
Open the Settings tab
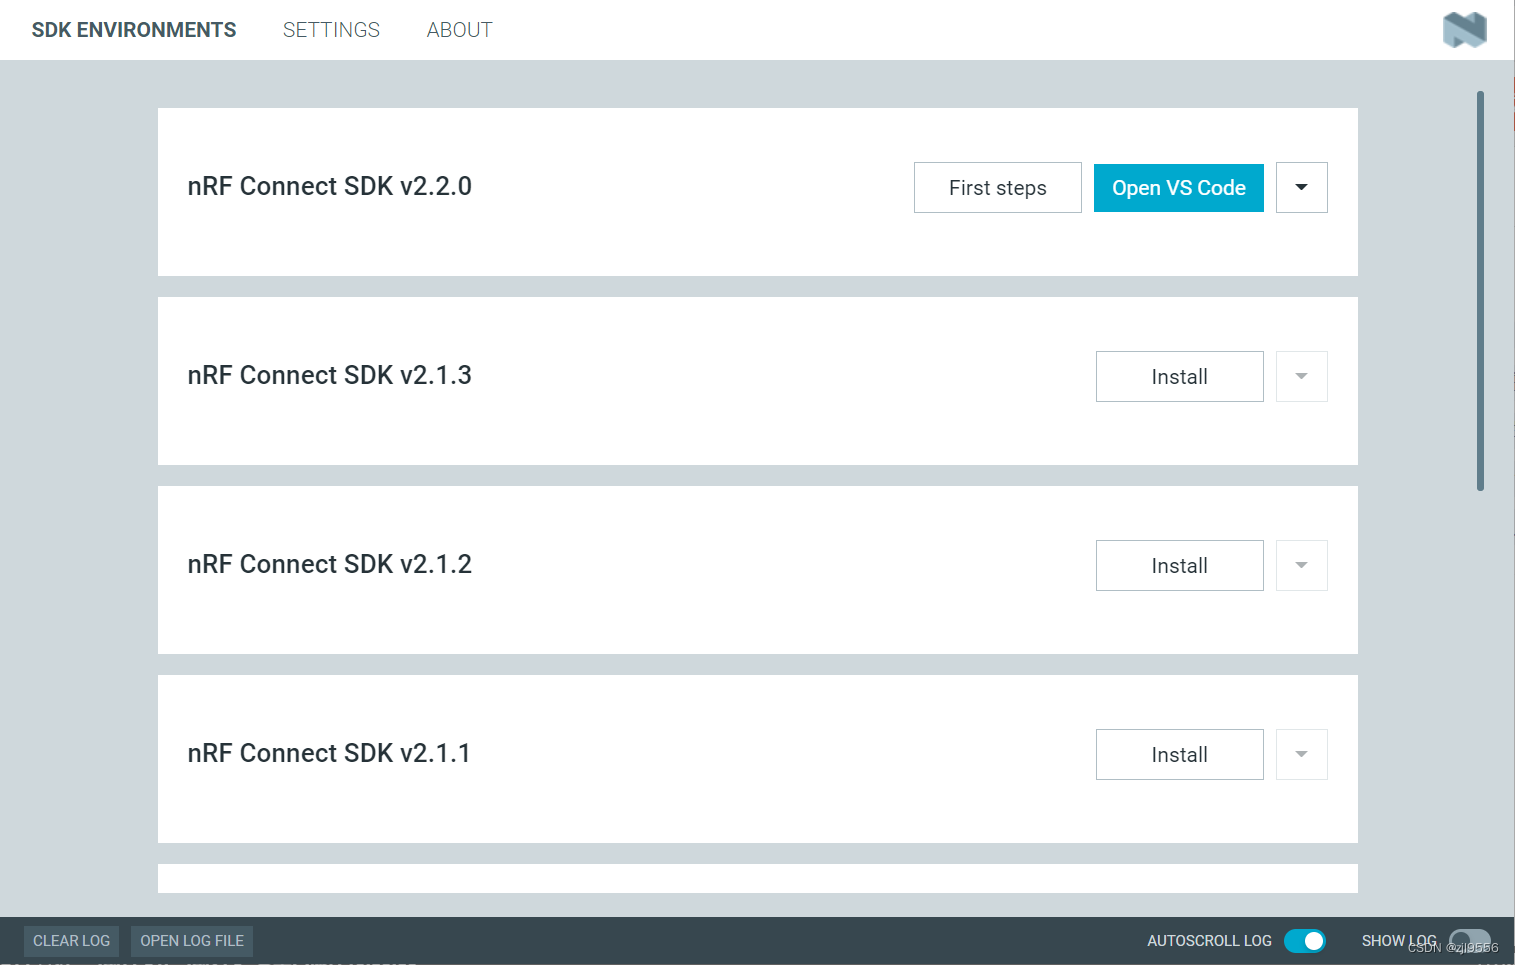pyautogui.click(x=331, y=30)
